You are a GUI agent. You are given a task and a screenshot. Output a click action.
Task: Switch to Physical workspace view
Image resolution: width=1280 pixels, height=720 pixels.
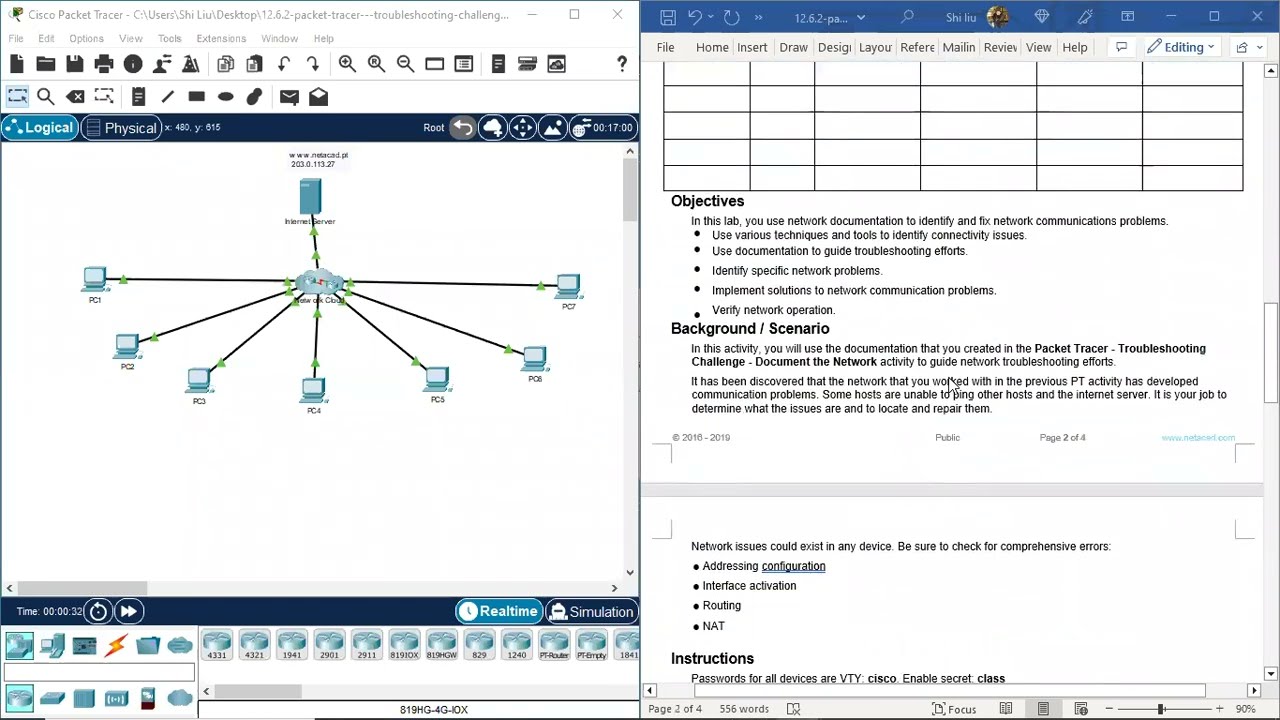pos(121,128)
